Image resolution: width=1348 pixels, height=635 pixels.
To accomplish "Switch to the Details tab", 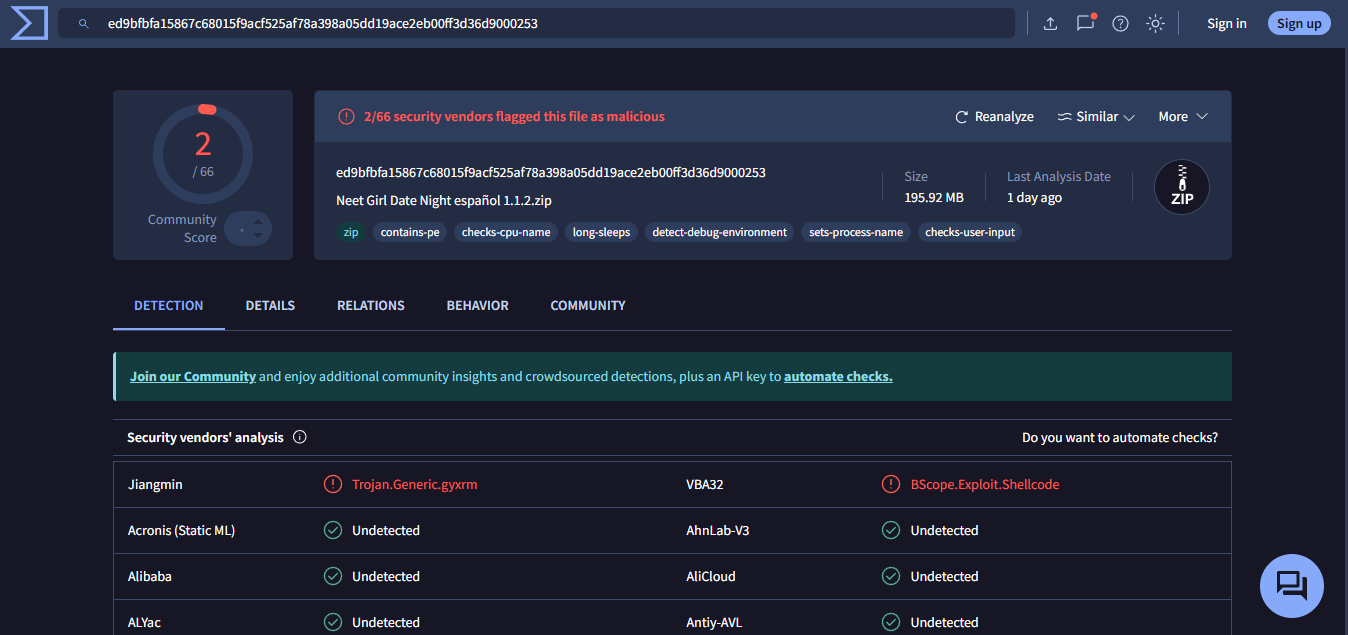I will (x=270, y=305).
